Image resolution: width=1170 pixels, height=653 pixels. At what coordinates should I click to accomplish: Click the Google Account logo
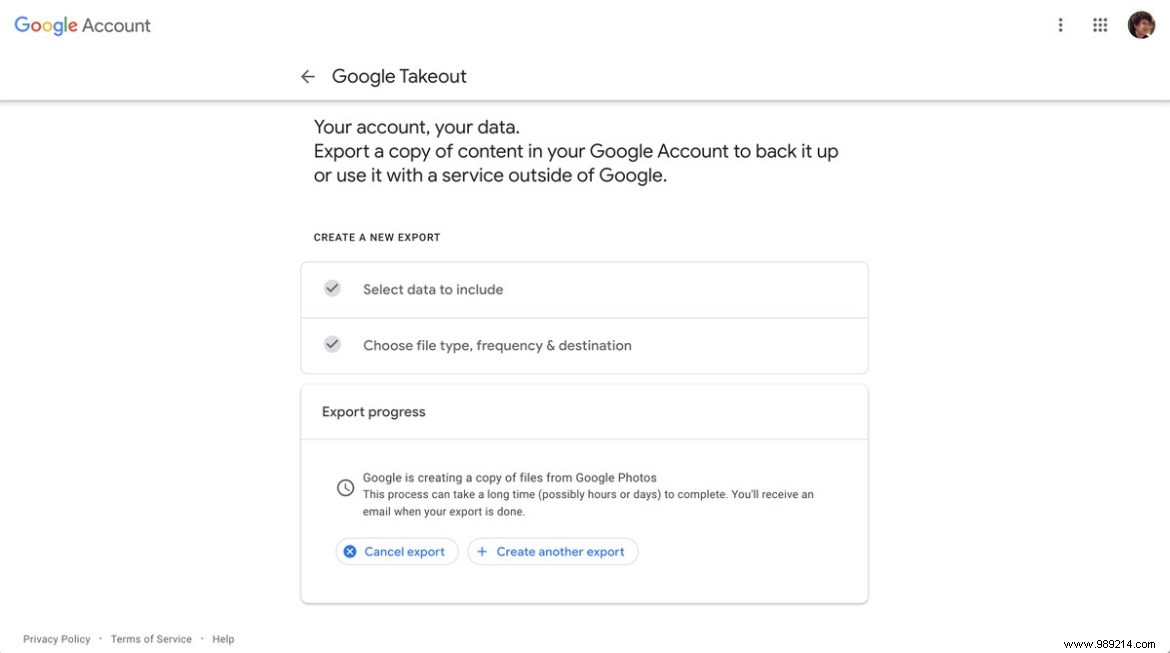click(81, 25)
